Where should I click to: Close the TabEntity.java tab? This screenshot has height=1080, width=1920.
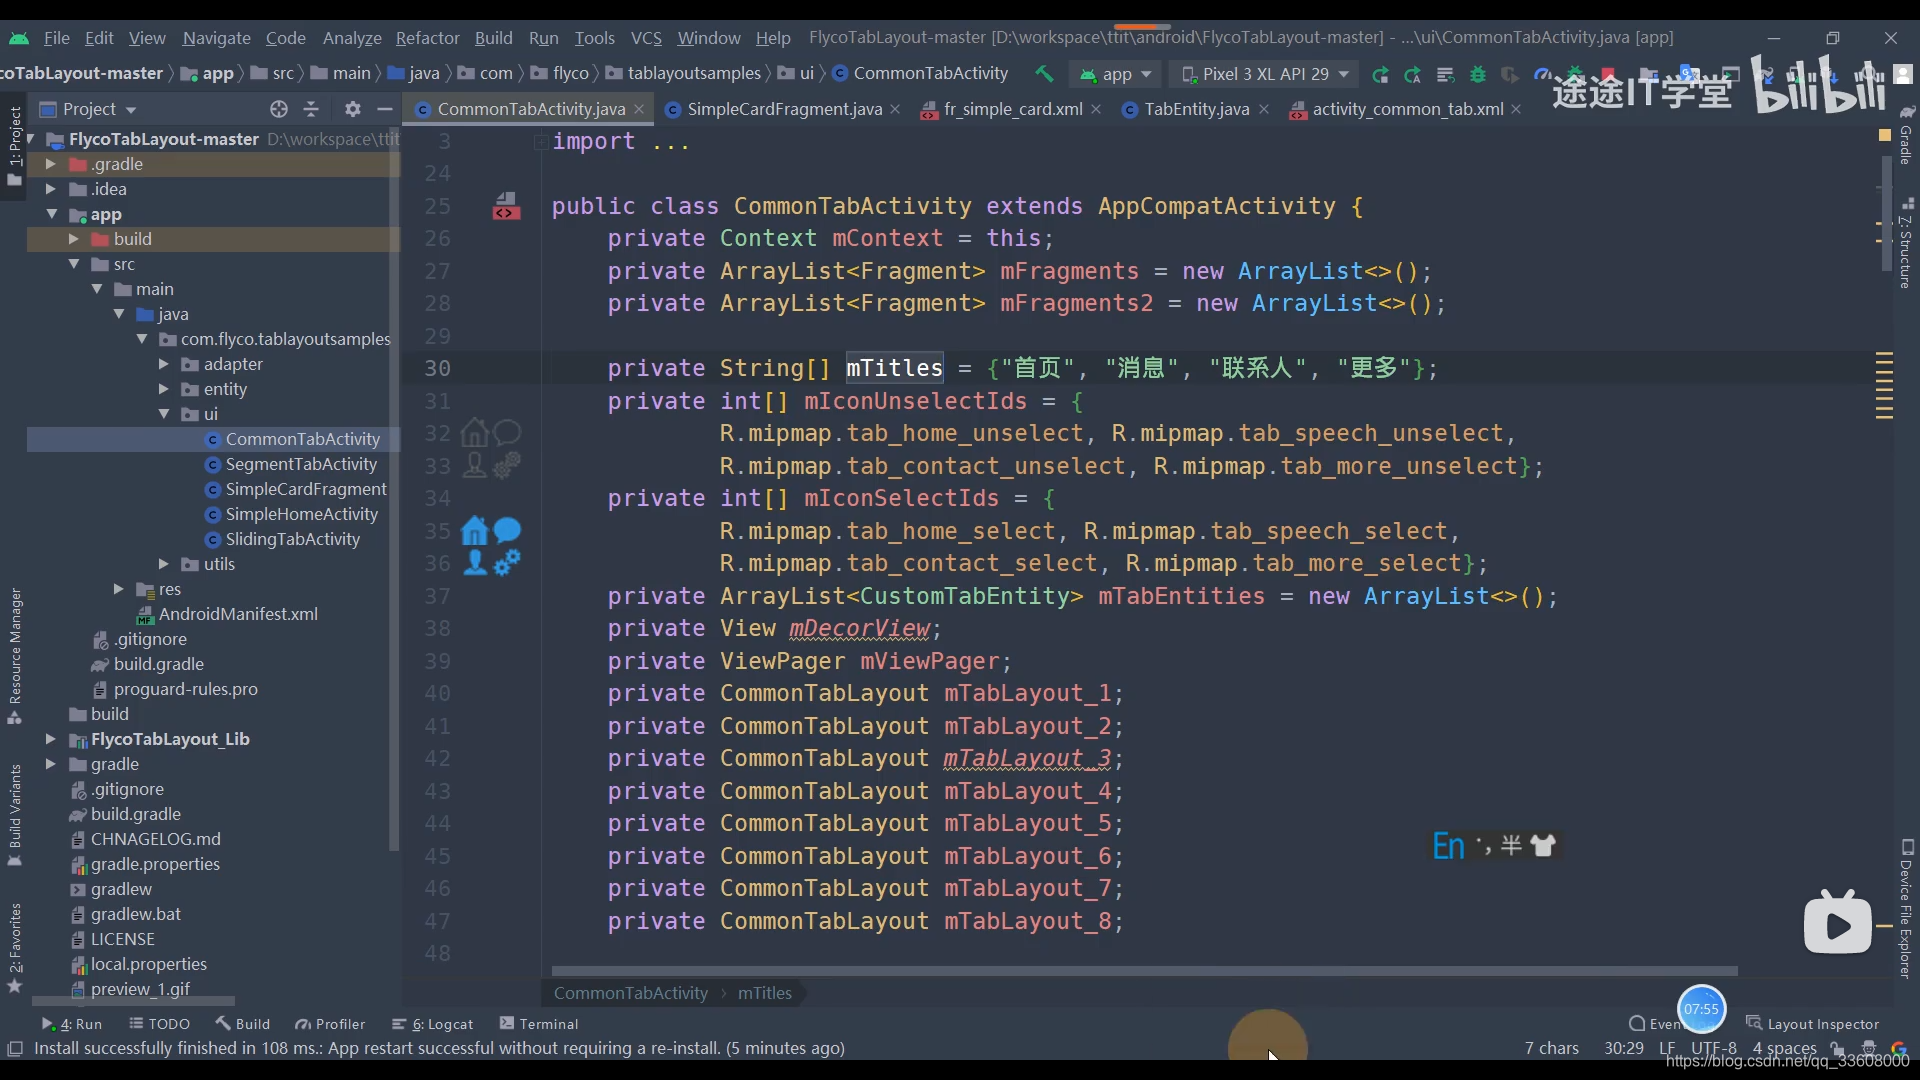click(x=1264, y=109)
